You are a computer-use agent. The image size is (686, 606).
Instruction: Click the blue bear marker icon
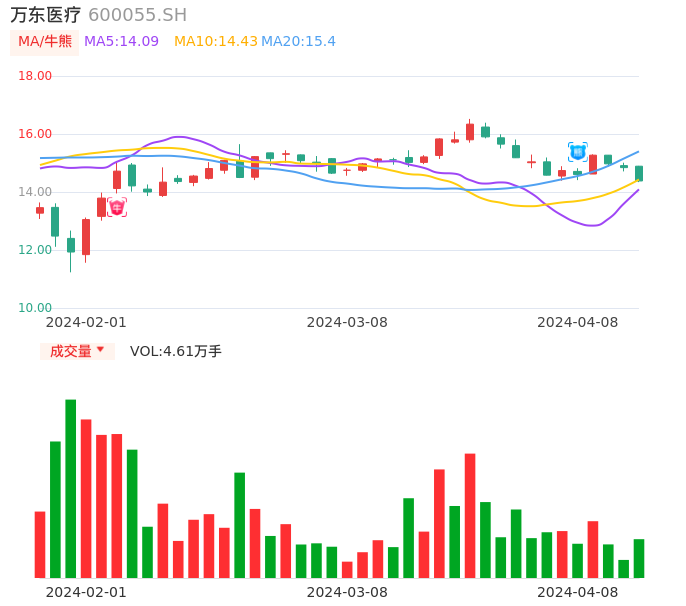pos(578,152)
